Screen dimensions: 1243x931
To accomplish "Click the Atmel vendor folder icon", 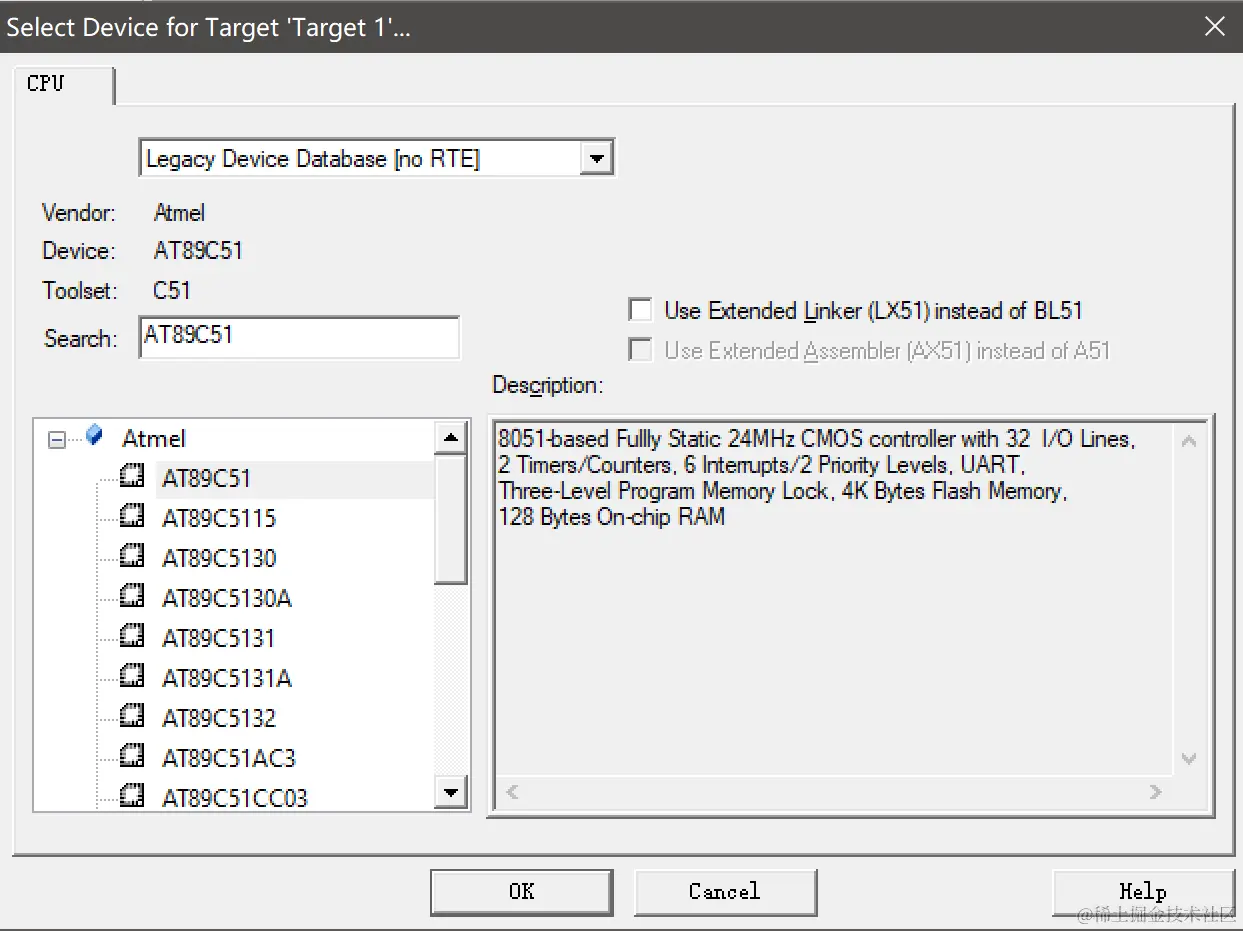I will [x=95, y=436].
